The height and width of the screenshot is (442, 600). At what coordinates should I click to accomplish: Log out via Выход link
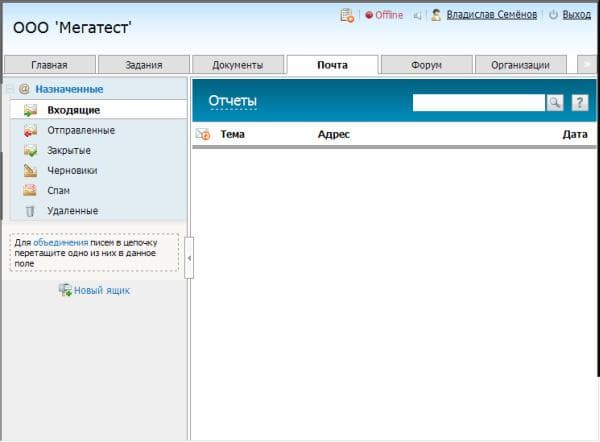tap(576, 15)
